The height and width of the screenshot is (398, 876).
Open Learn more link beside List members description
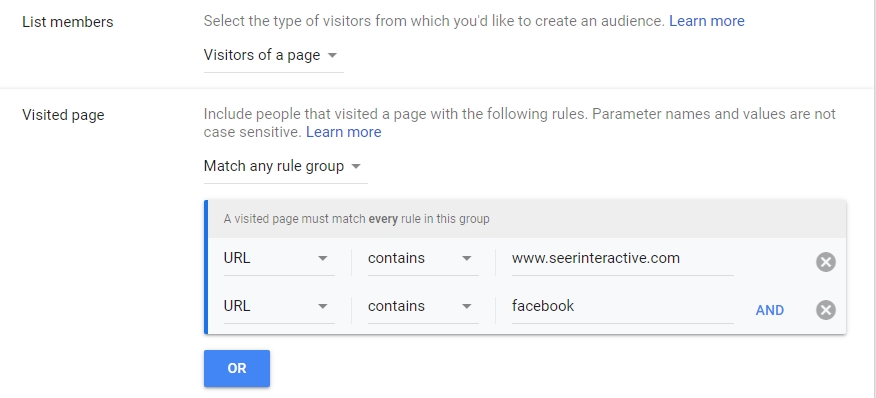(707, 21)
